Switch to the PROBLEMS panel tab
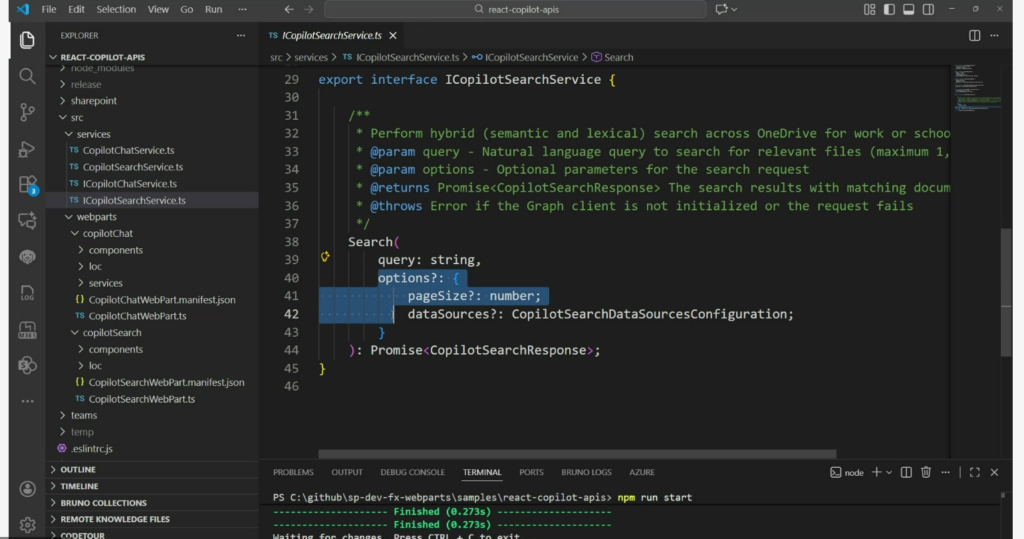 tap(293, 472)
